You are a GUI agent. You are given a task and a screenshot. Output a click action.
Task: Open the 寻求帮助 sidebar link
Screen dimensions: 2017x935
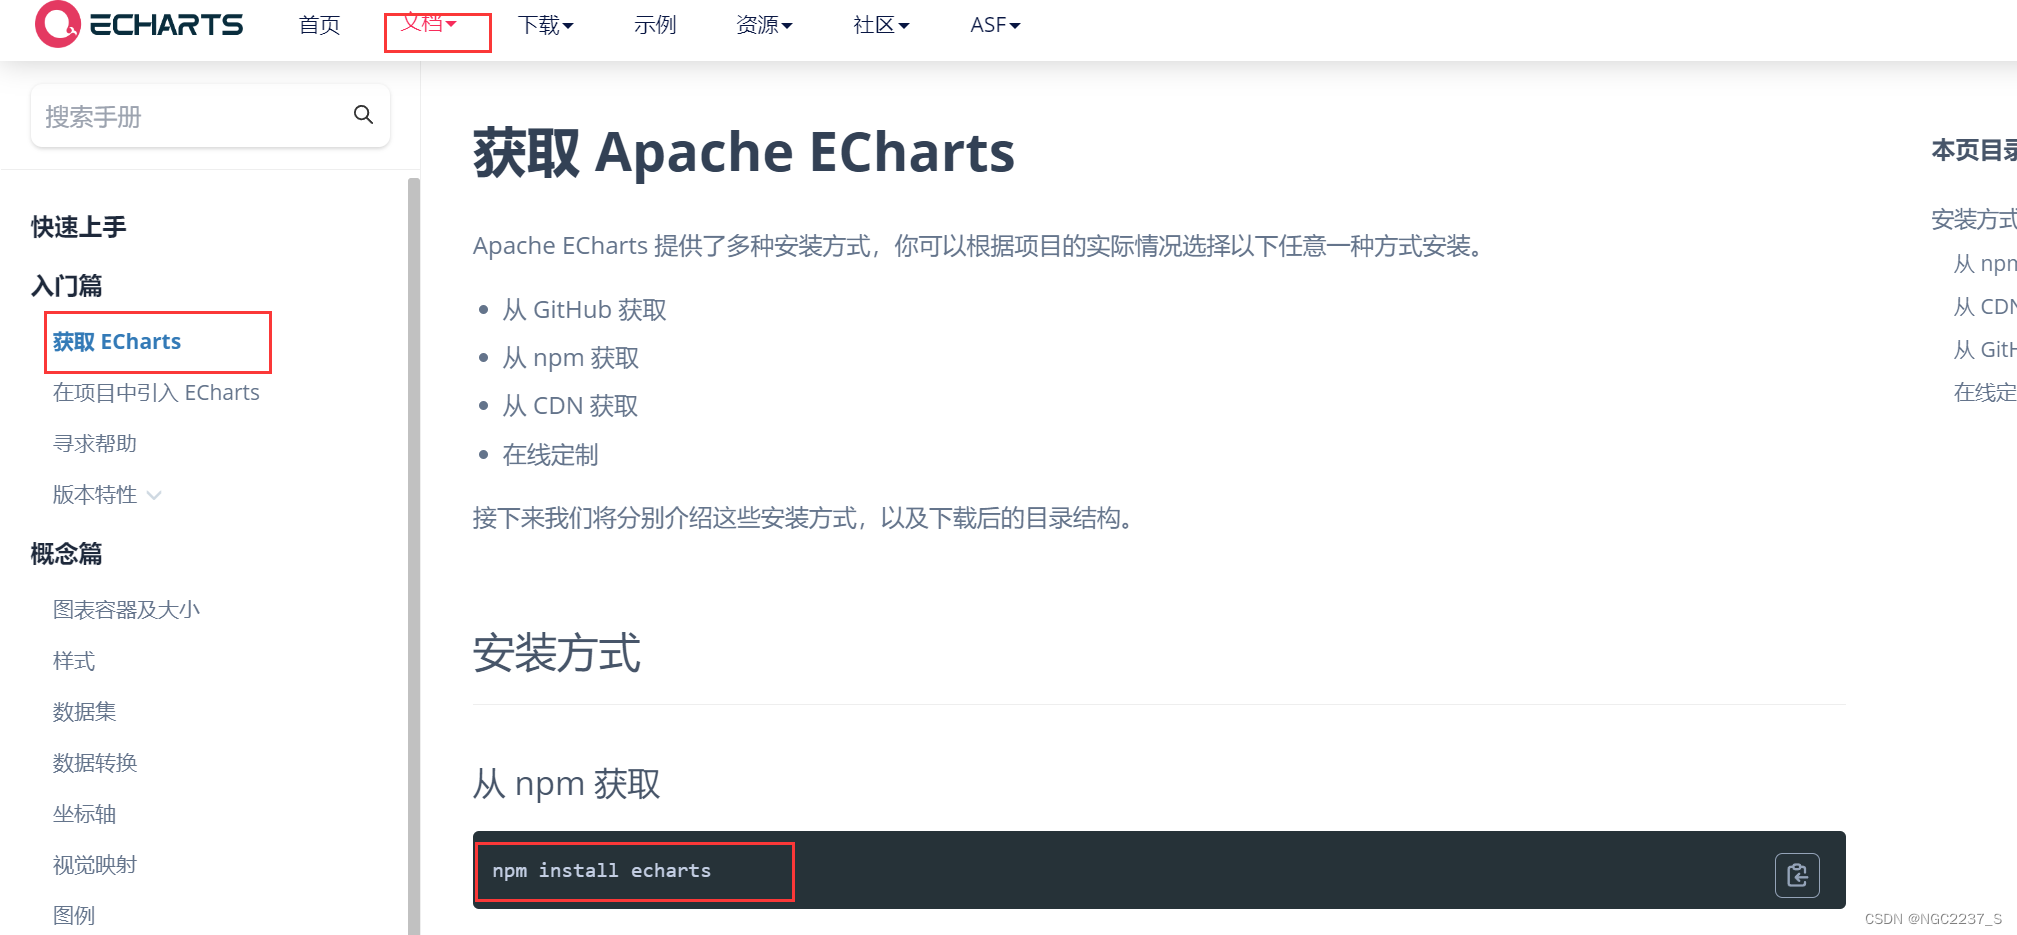click(94, 443)
